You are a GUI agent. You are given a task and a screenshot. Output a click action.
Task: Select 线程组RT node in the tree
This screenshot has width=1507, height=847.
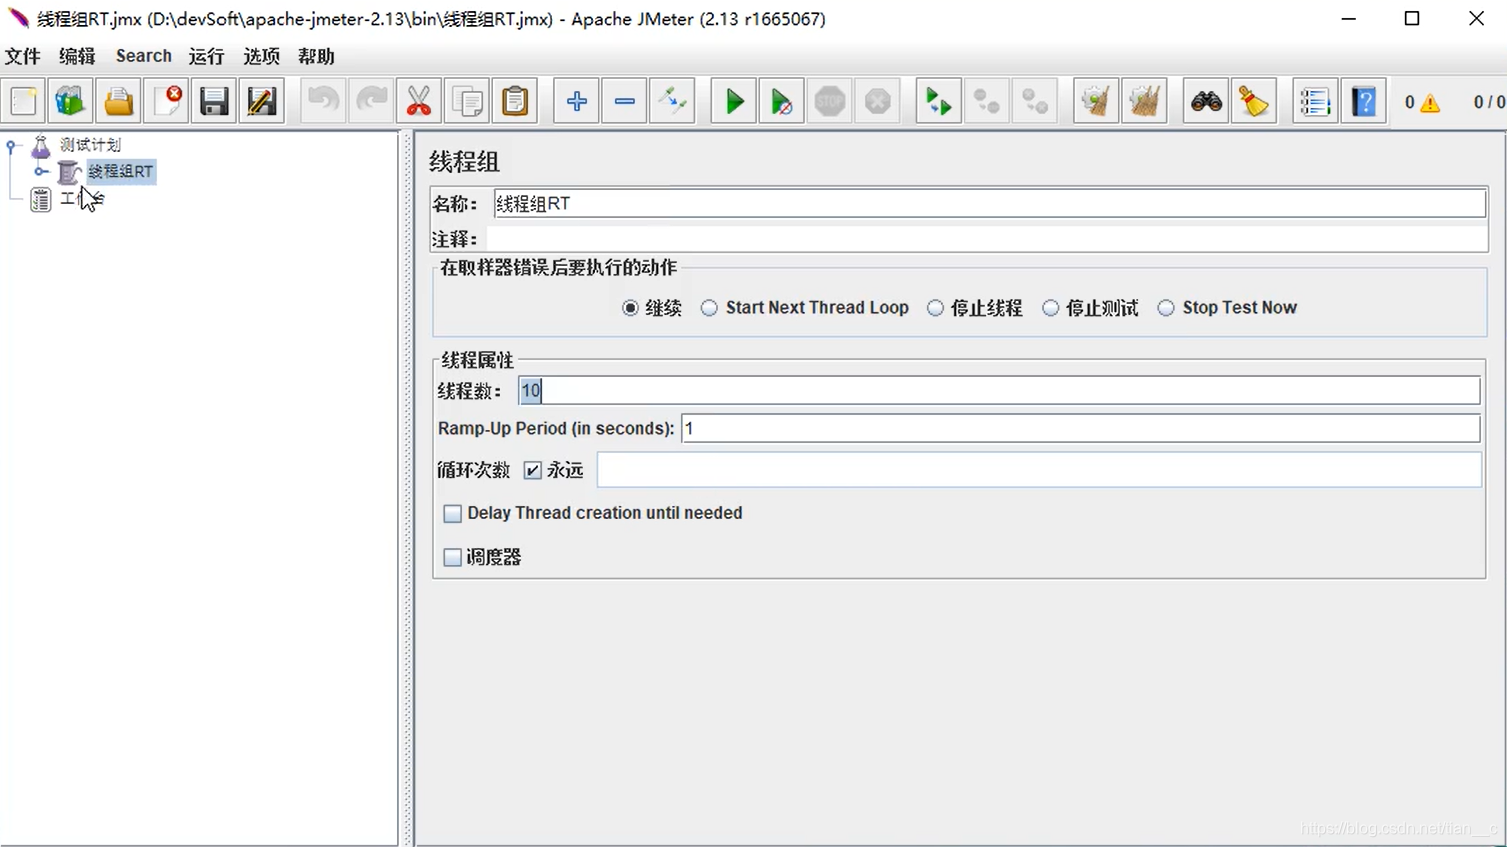pos(120,172)
